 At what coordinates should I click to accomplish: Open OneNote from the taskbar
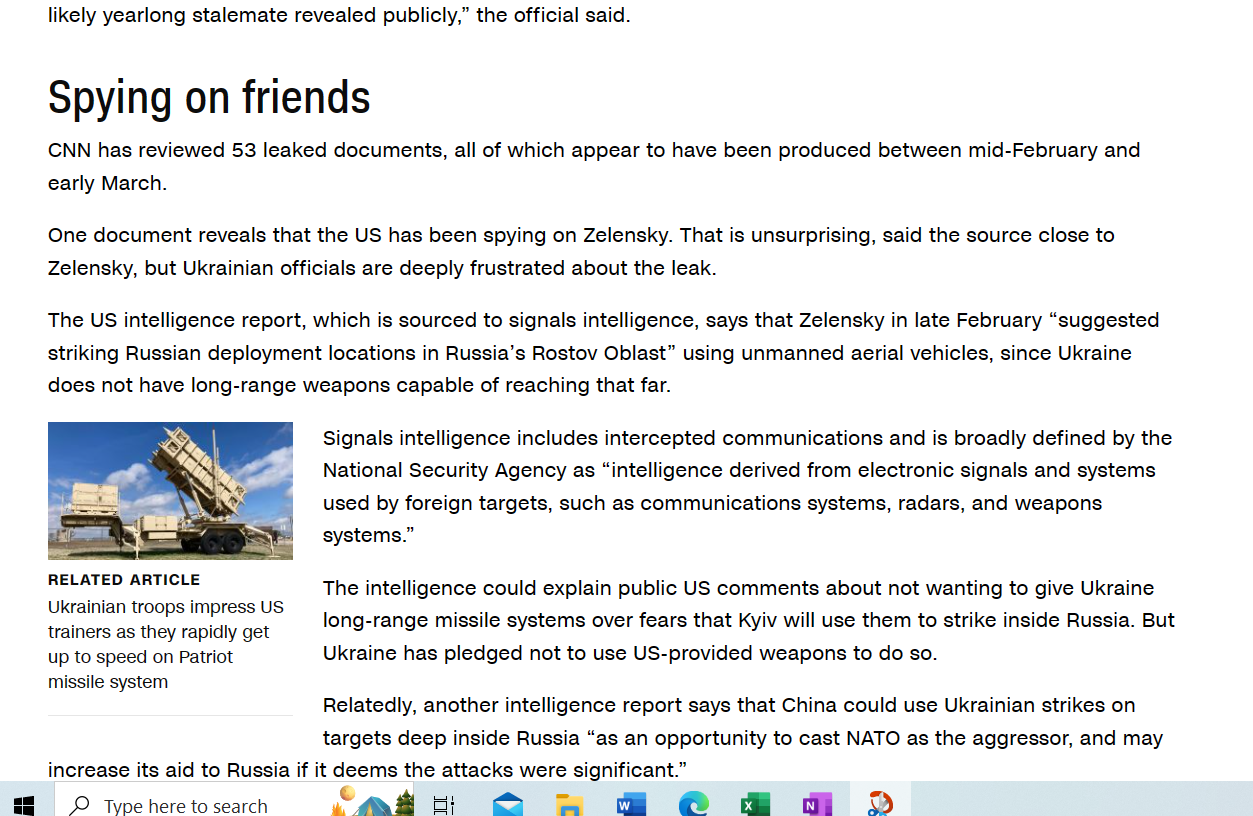pyautogui.click(x=818, y=804)
